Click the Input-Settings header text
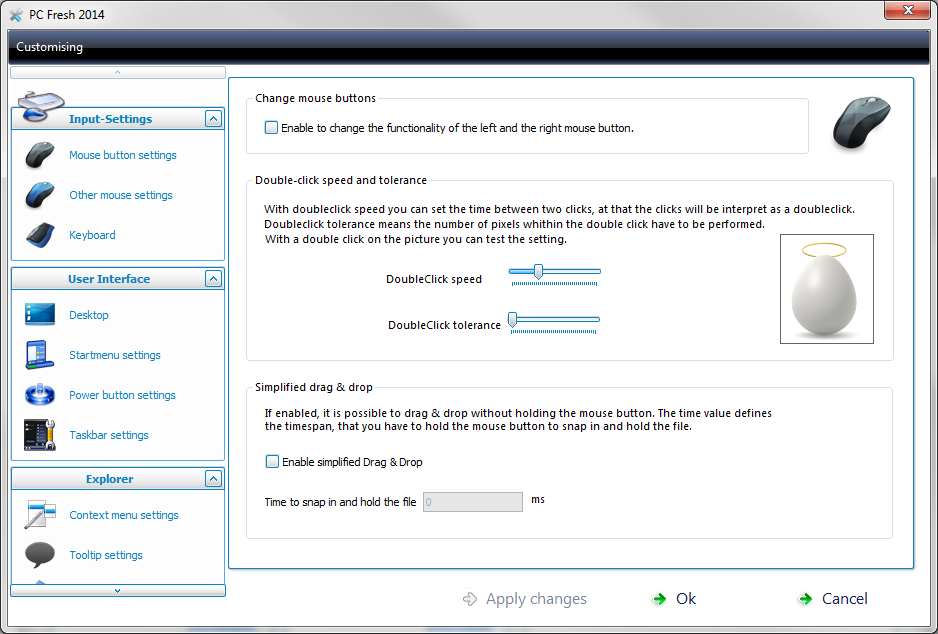Image resolution: width=938 pixels, height=634 pixels. pos(111,119)
